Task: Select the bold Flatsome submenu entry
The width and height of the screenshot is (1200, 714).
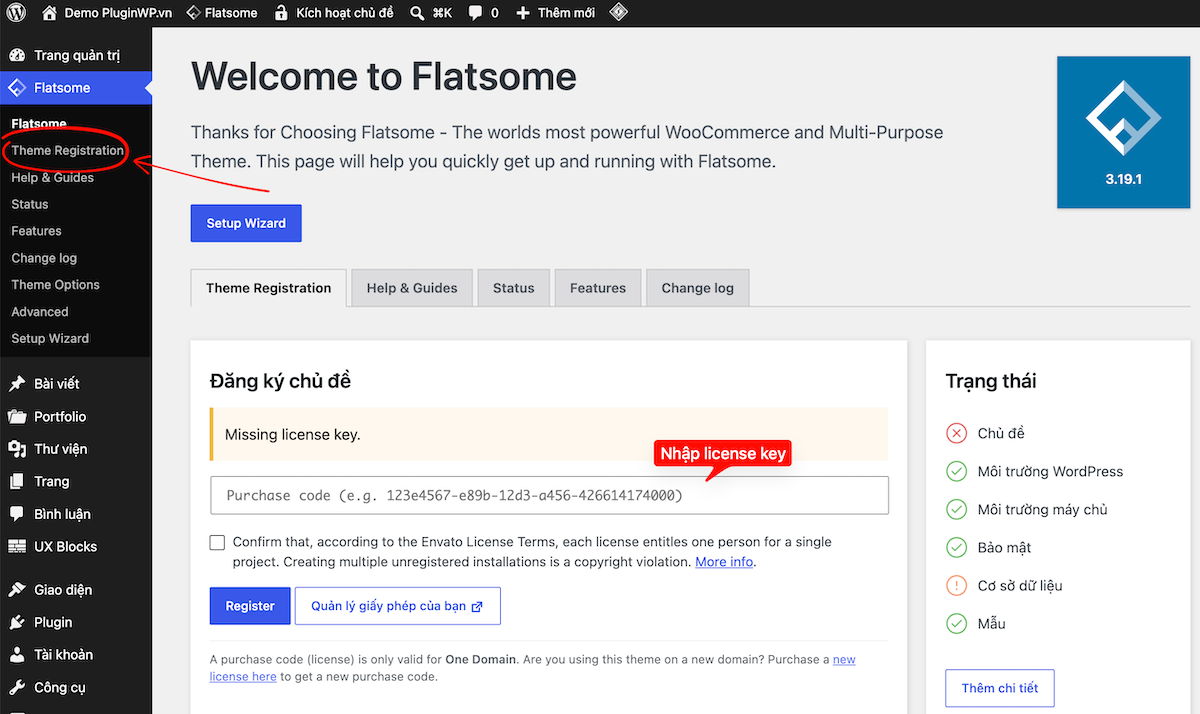Action: pyautogui.click(x=39, y=124)
